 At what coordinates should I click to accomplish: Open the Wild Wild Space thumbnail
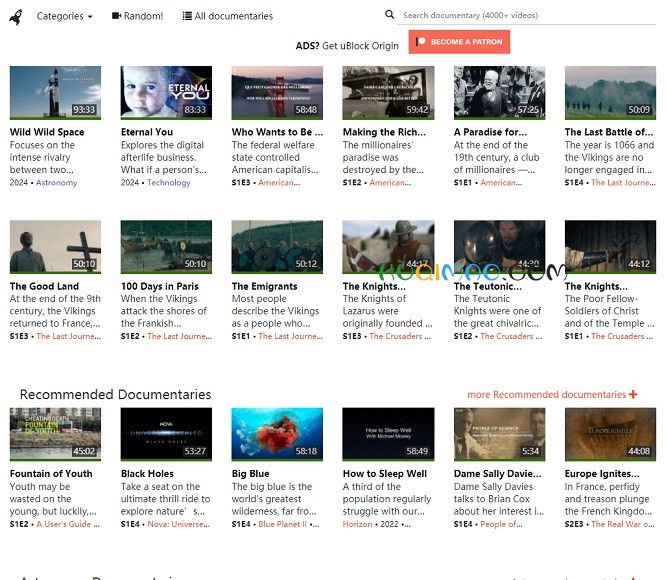coord(55,93)
